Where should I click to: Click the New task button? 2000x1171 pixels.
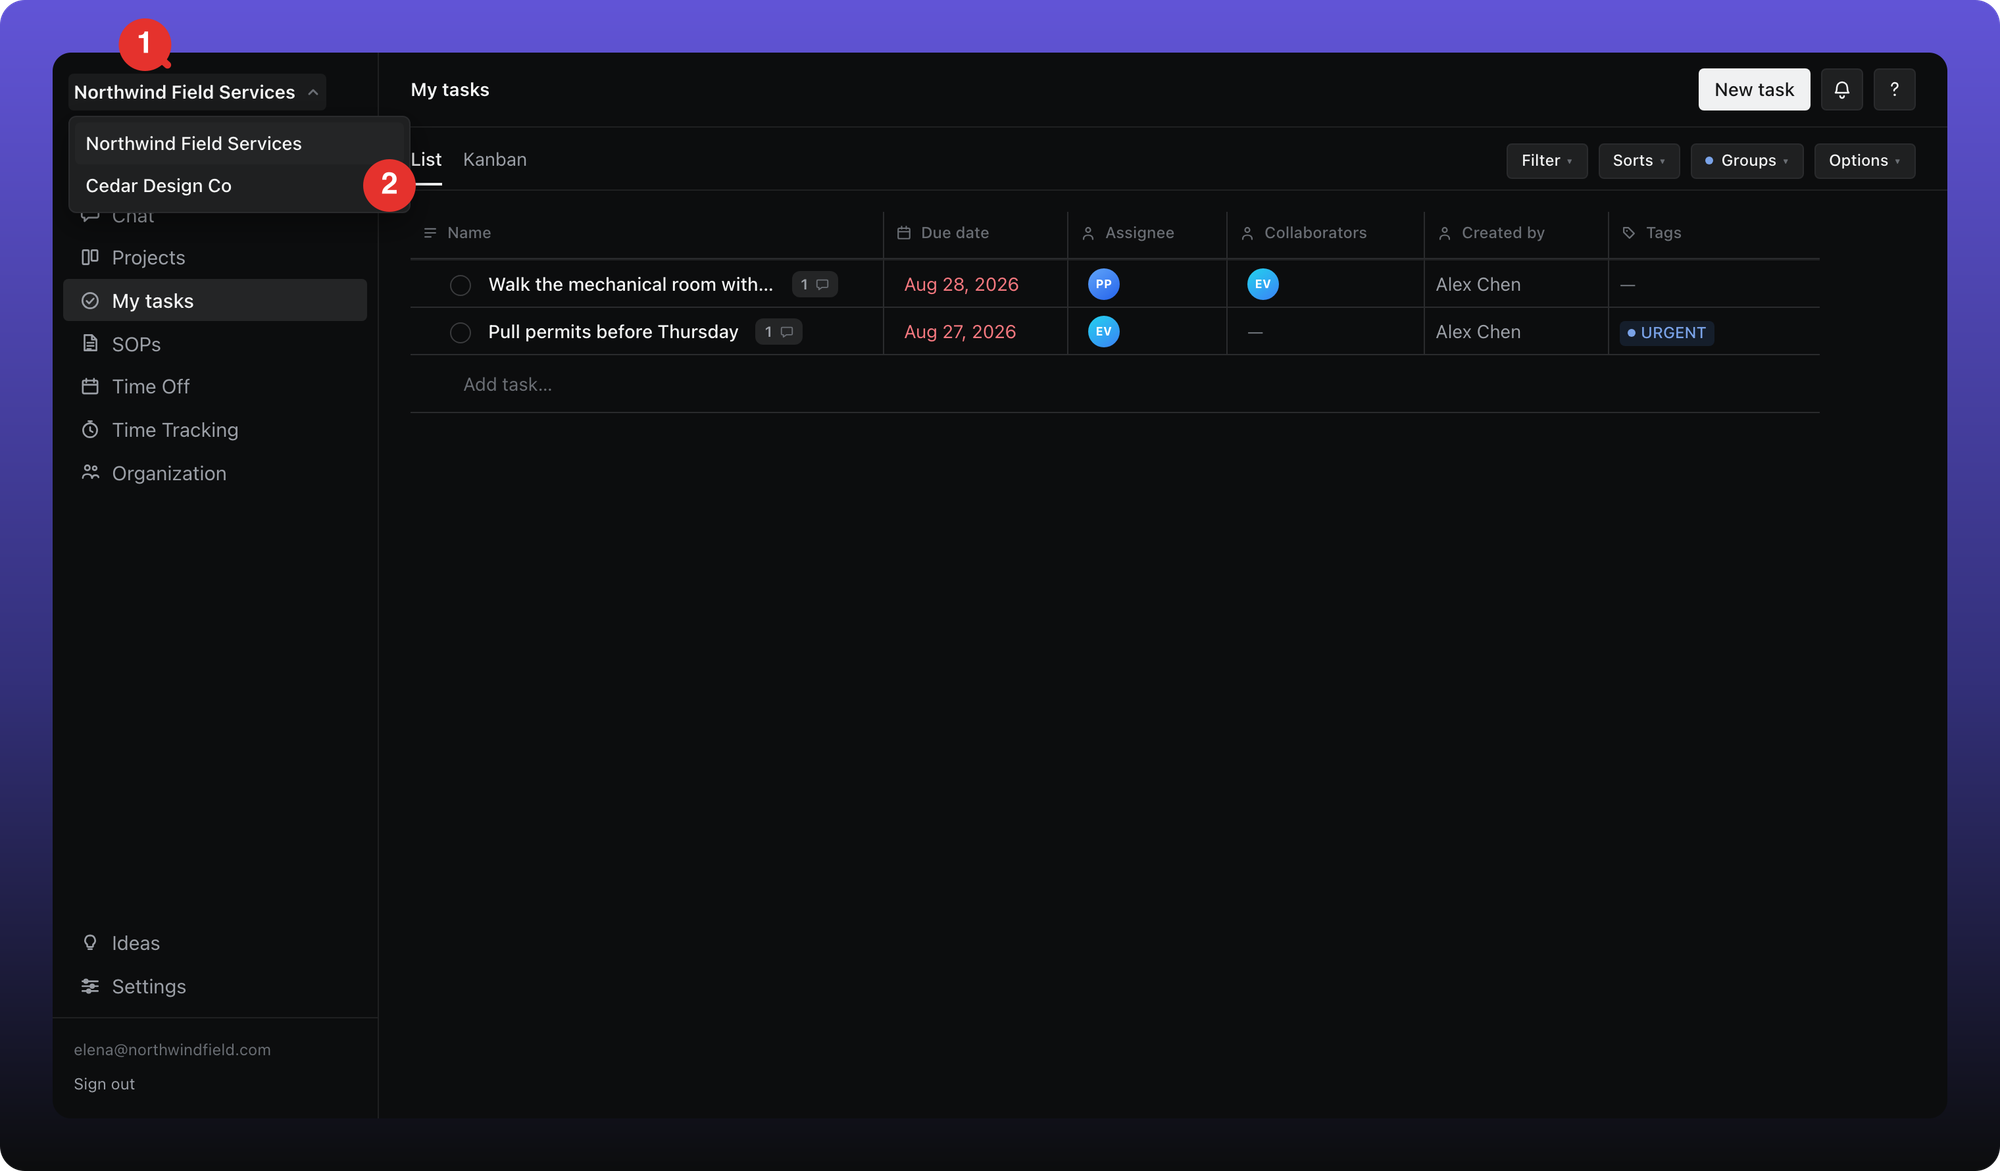[1754, 90]
